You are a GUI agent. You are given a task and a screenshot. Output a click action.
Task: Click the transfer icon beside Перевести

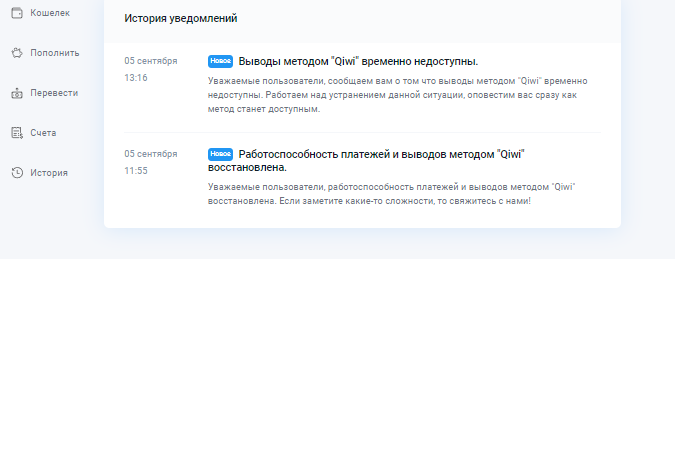pos(17,93)
